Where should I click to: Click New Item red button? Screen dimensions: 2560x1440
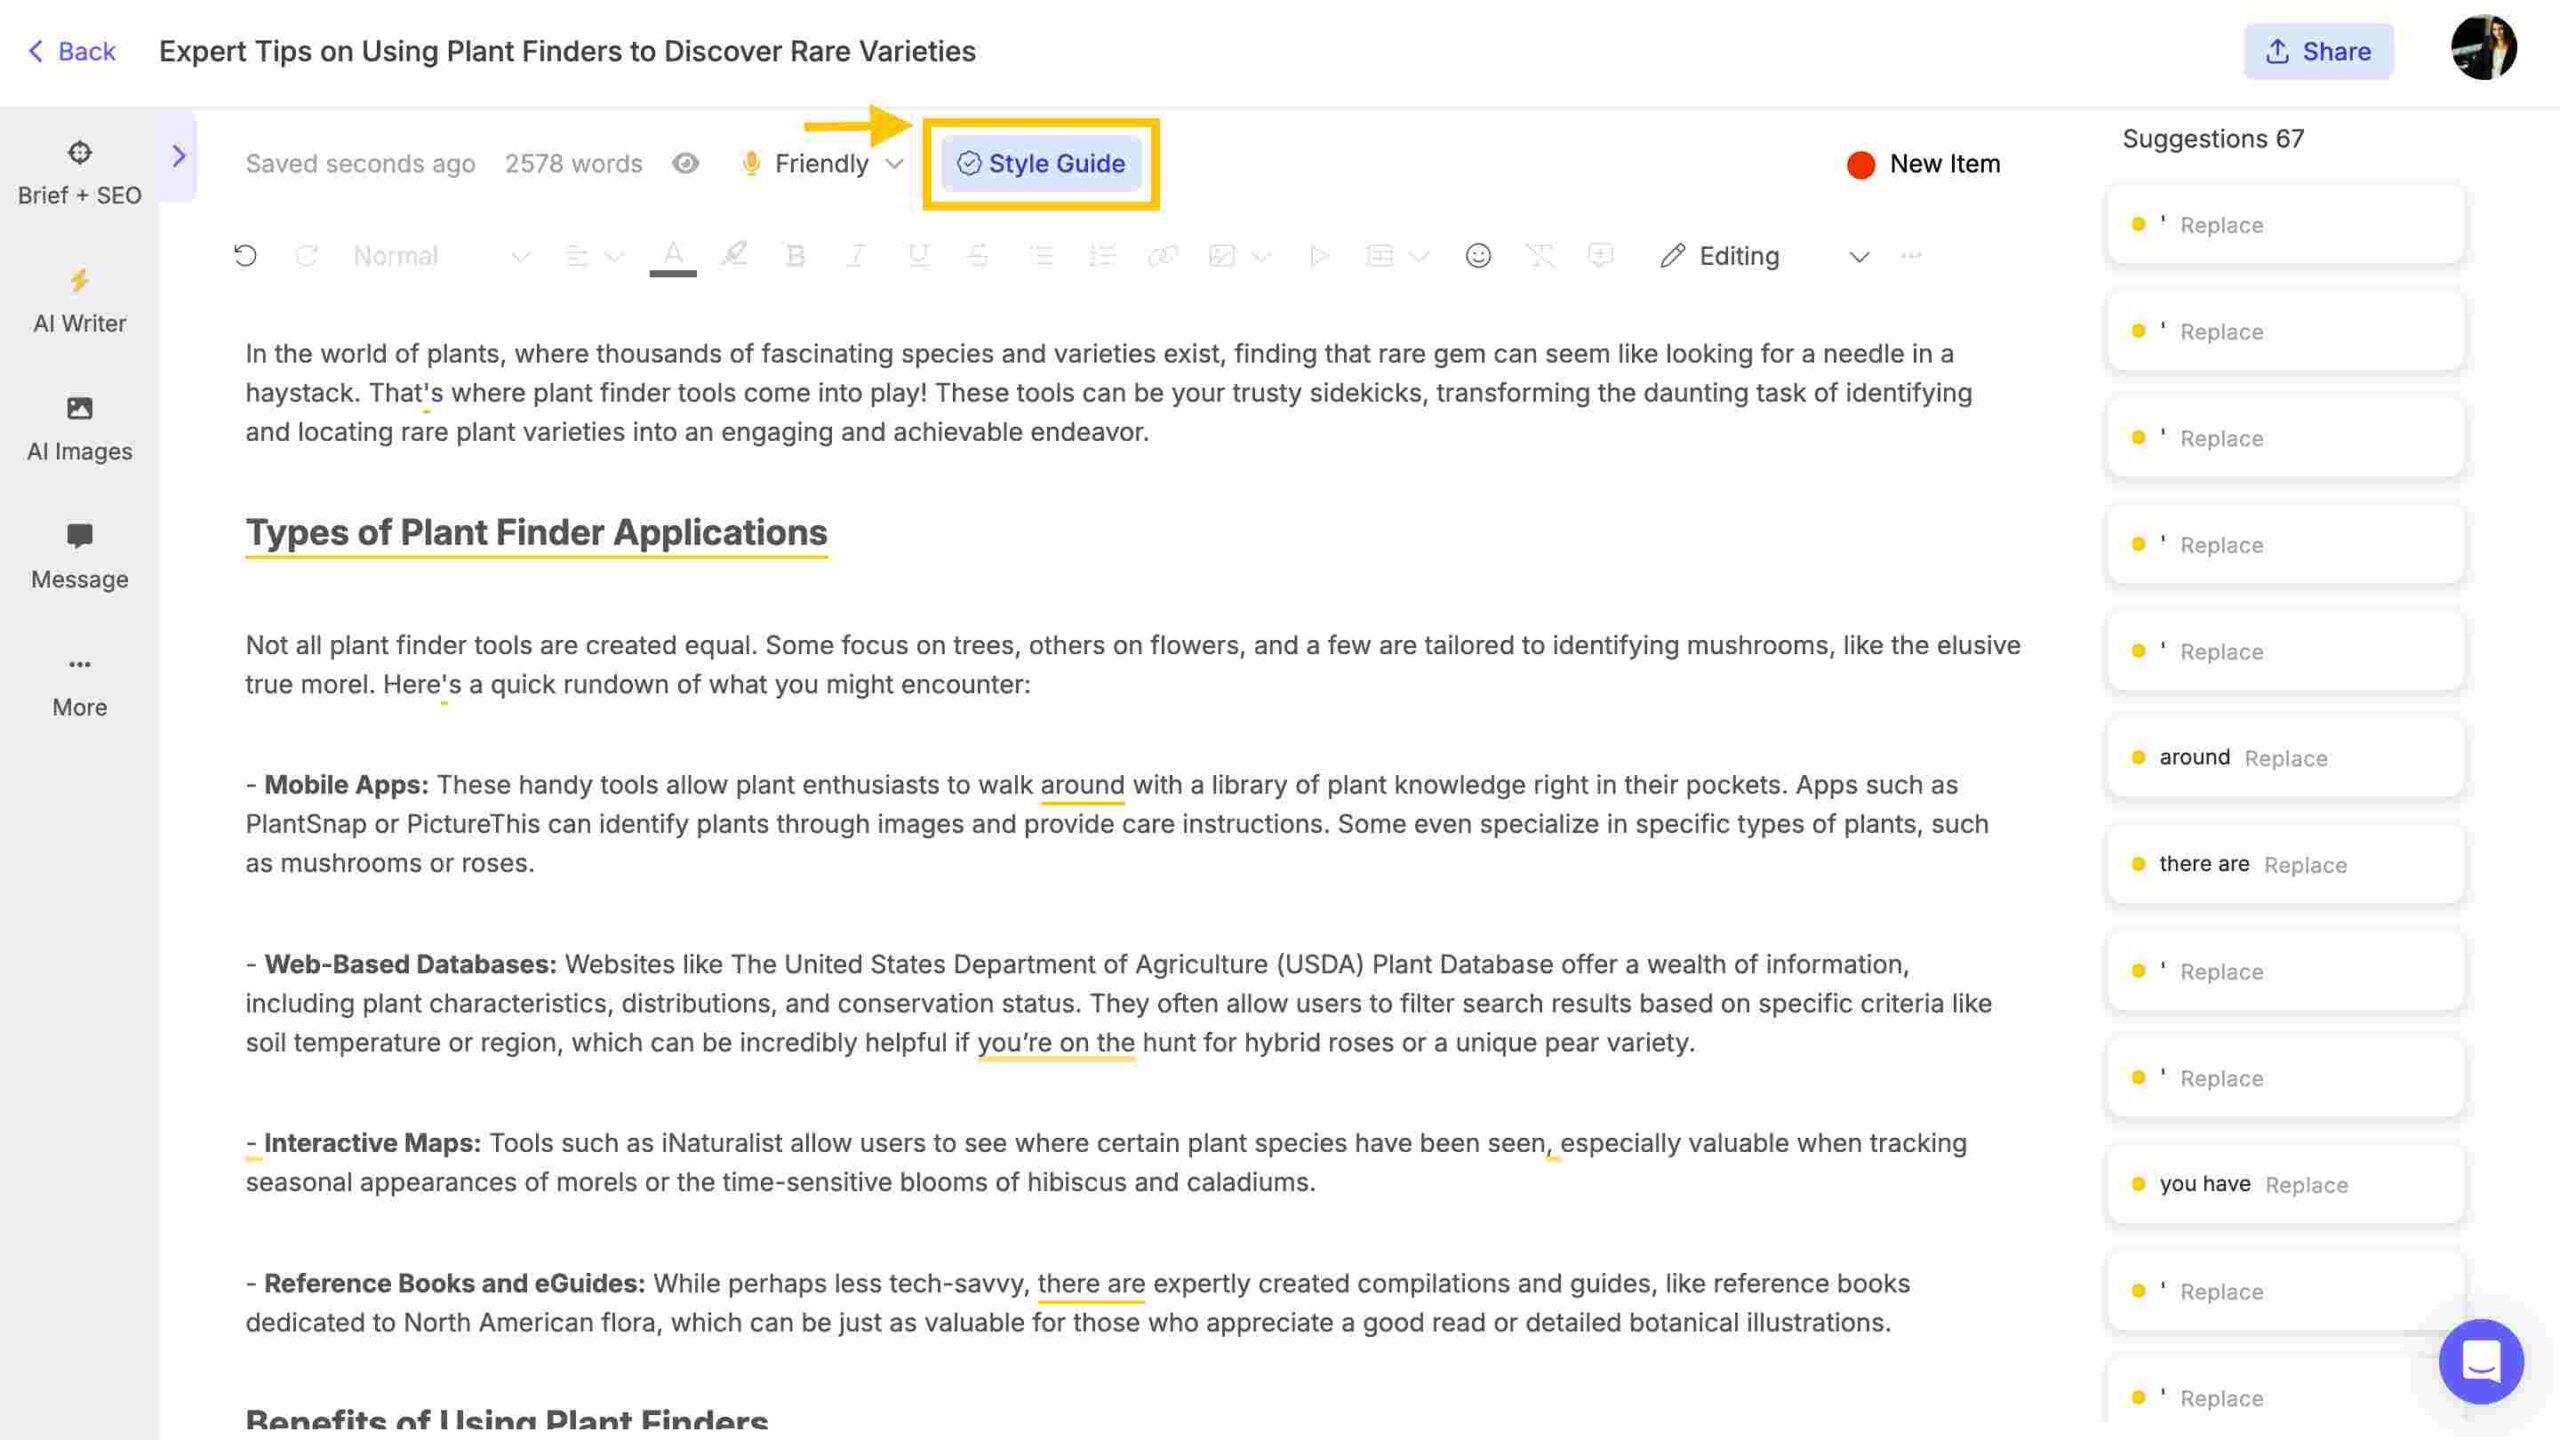pos(1922,162)
